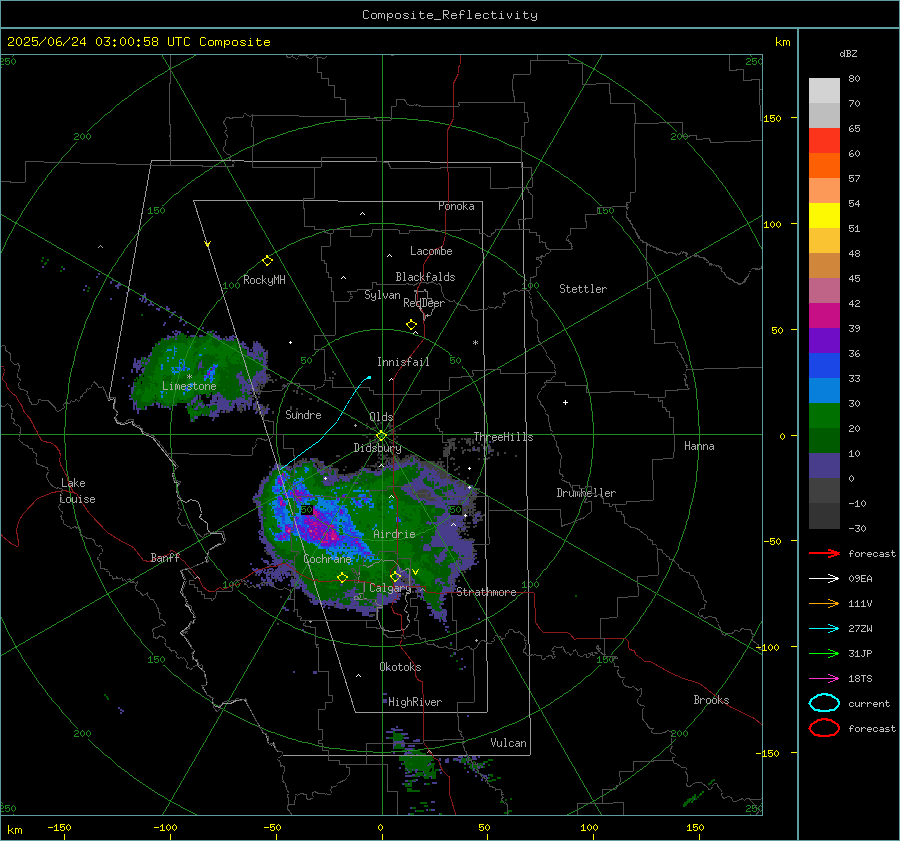This screenshot has height=841, width=900.
Task: Click the Banff town label
Action: [x=165, y=557]
